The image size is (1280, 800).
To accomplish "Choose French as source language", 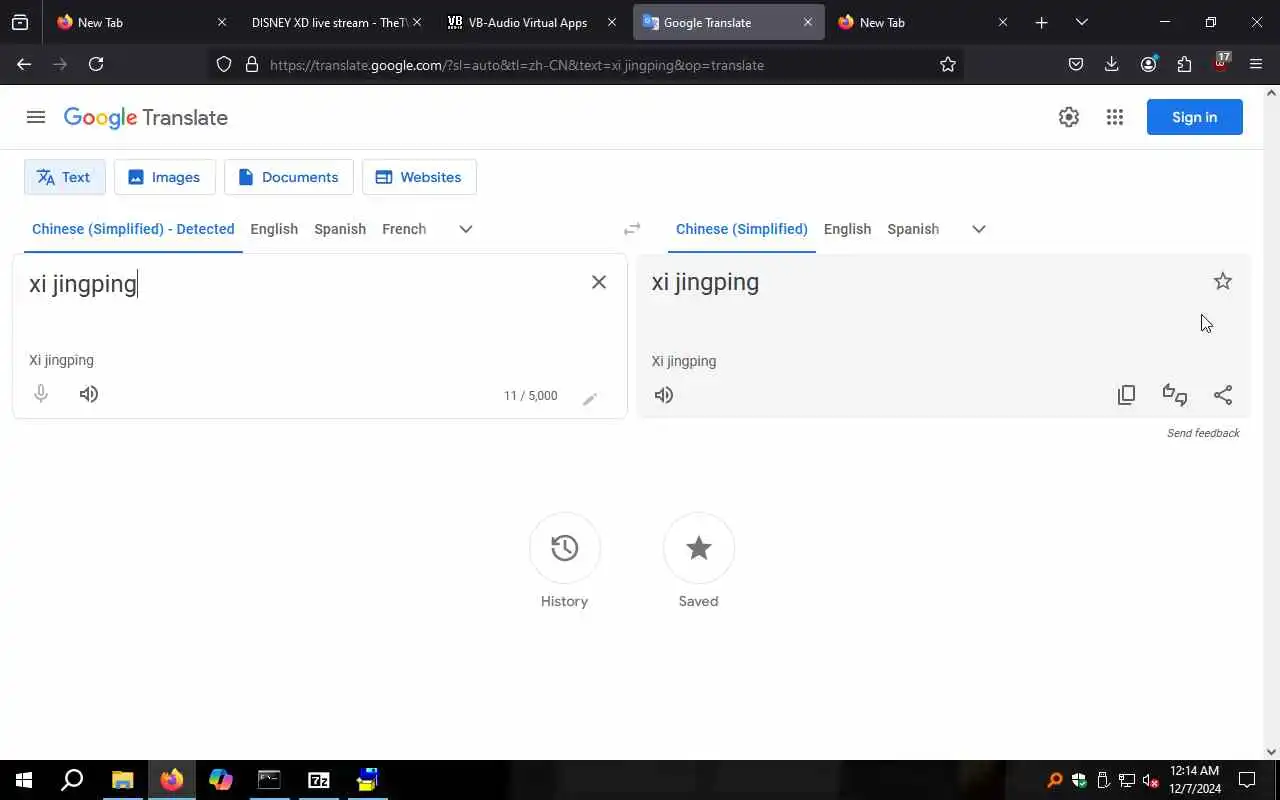I will pyautogui.click(x=404, y=229).
